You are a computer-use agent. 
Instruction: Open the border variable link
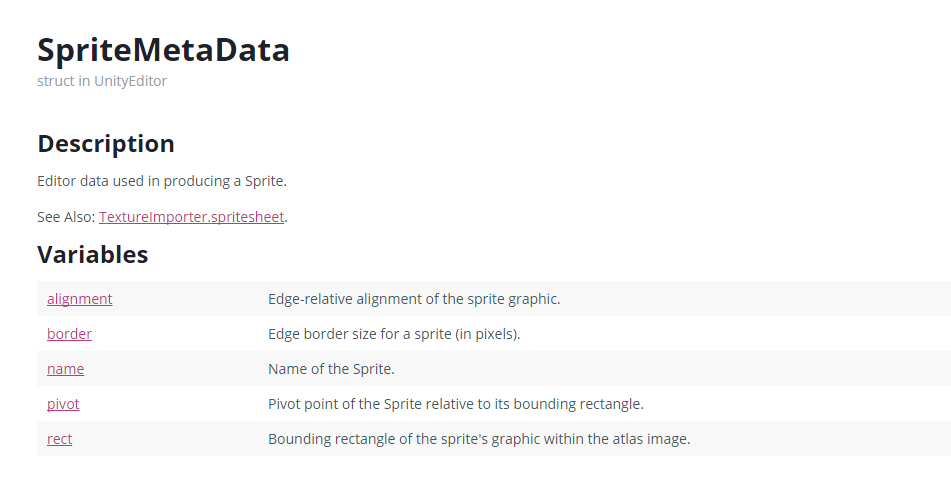[69, 334]
